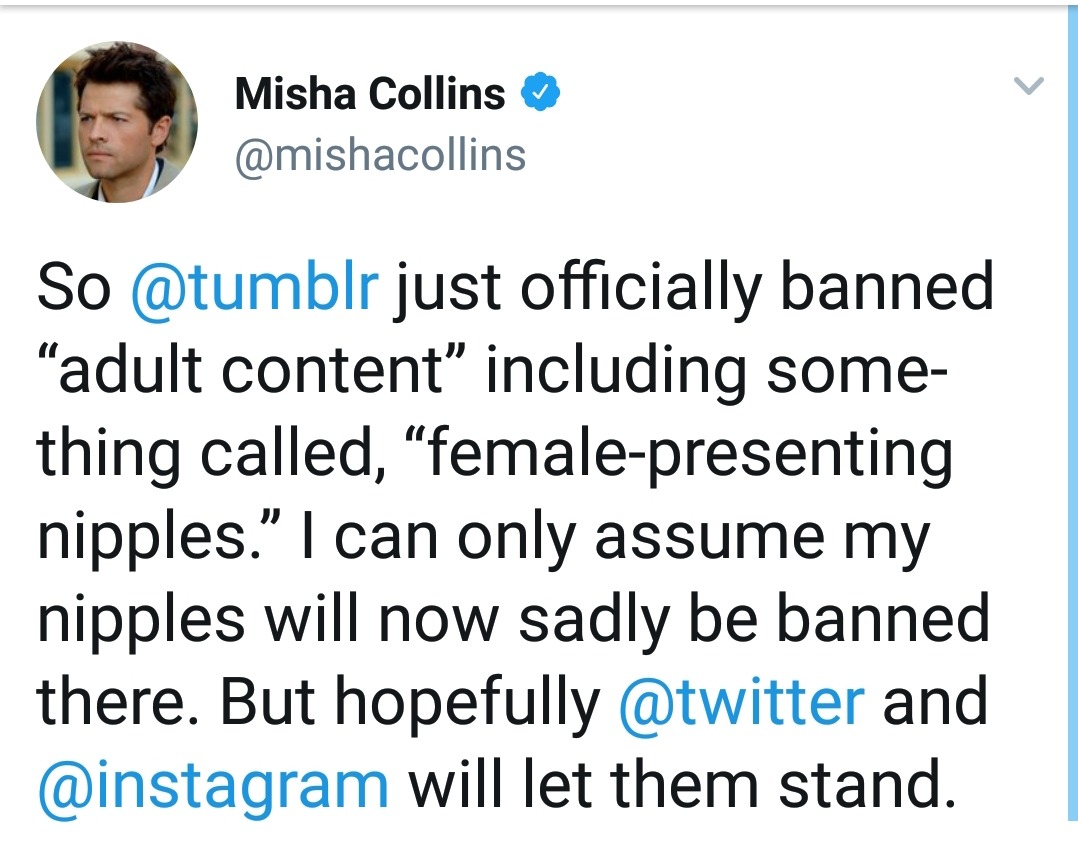This screenshot has height=856, width=1078.
Task: Click the words "just officially banned"
Action: [695, 288]
